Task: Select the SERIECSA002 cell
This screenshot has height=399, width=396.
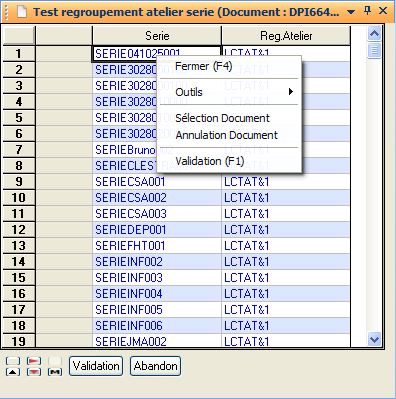Action: [157, 198]
